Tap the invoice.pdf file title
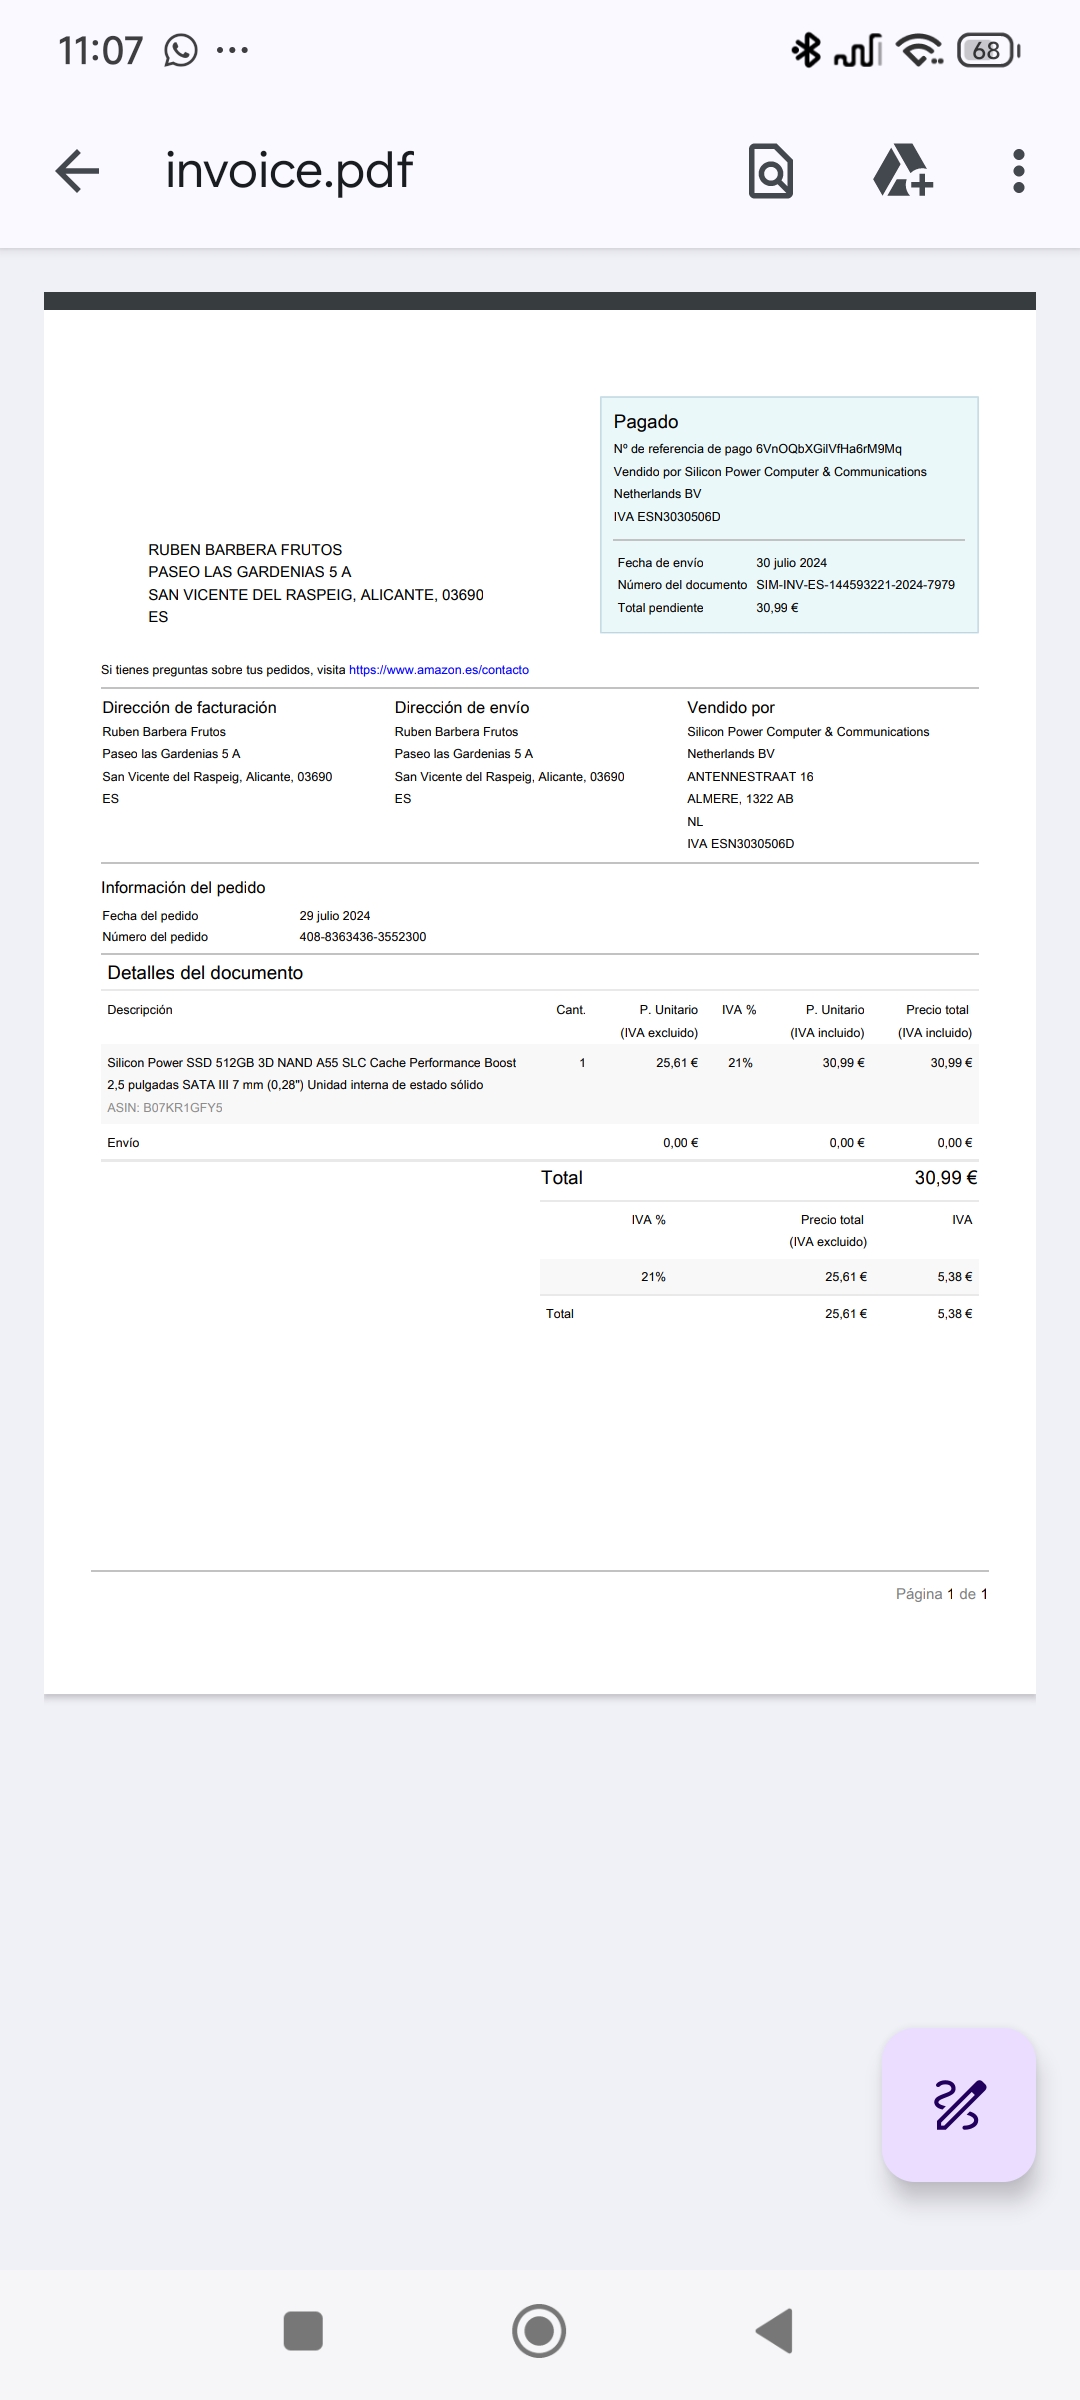The height and width of the screenshot is (2400, 1080). coord(289,171)
